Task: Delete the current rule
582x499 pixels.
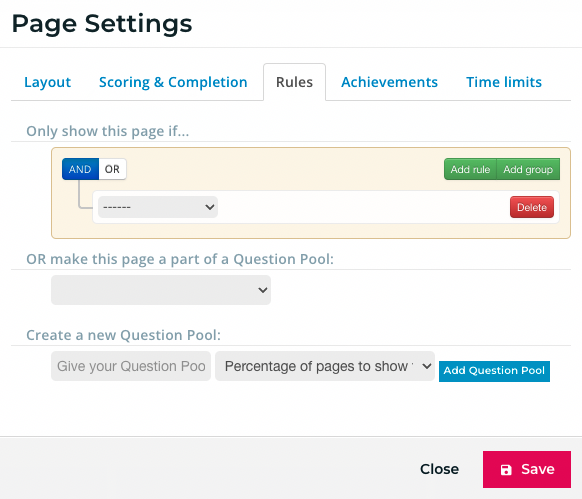Action: [x=532, y=207]
